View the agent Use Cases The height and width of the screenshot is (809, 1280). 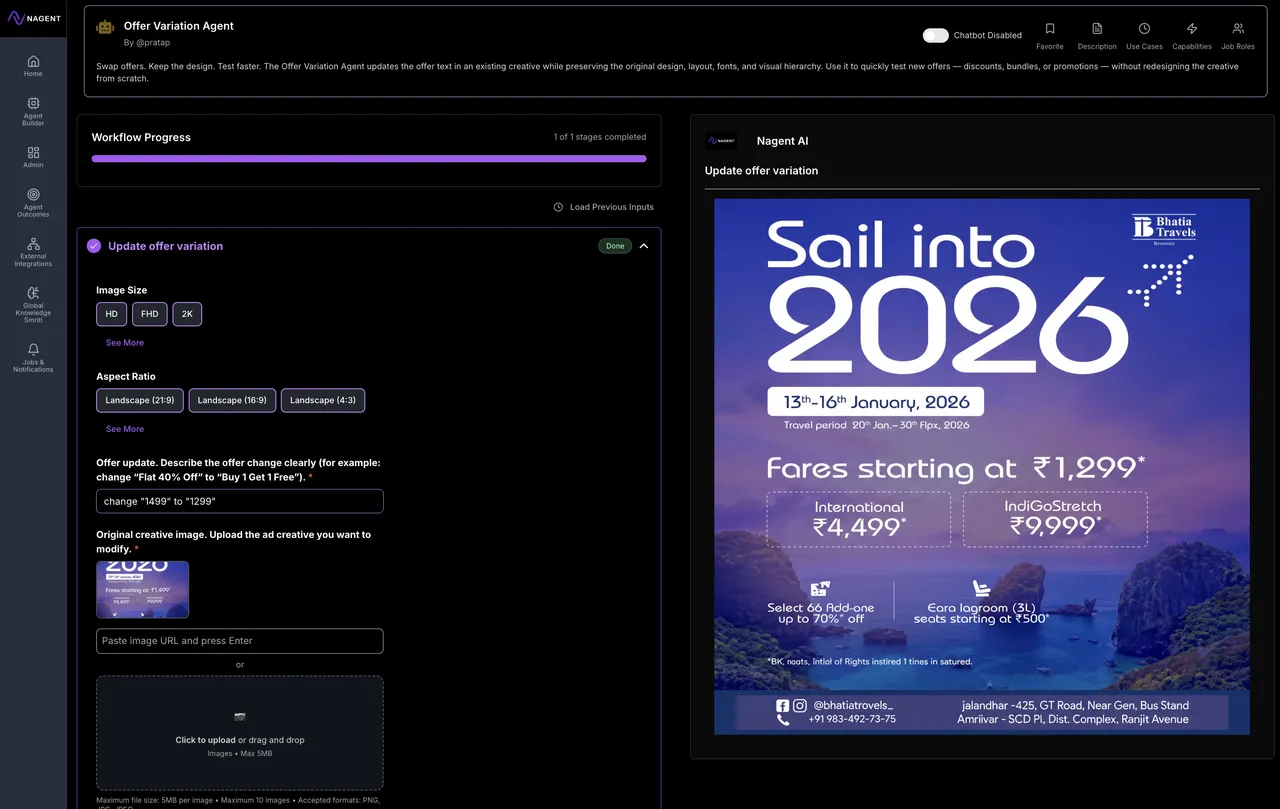pos(1144,36)
